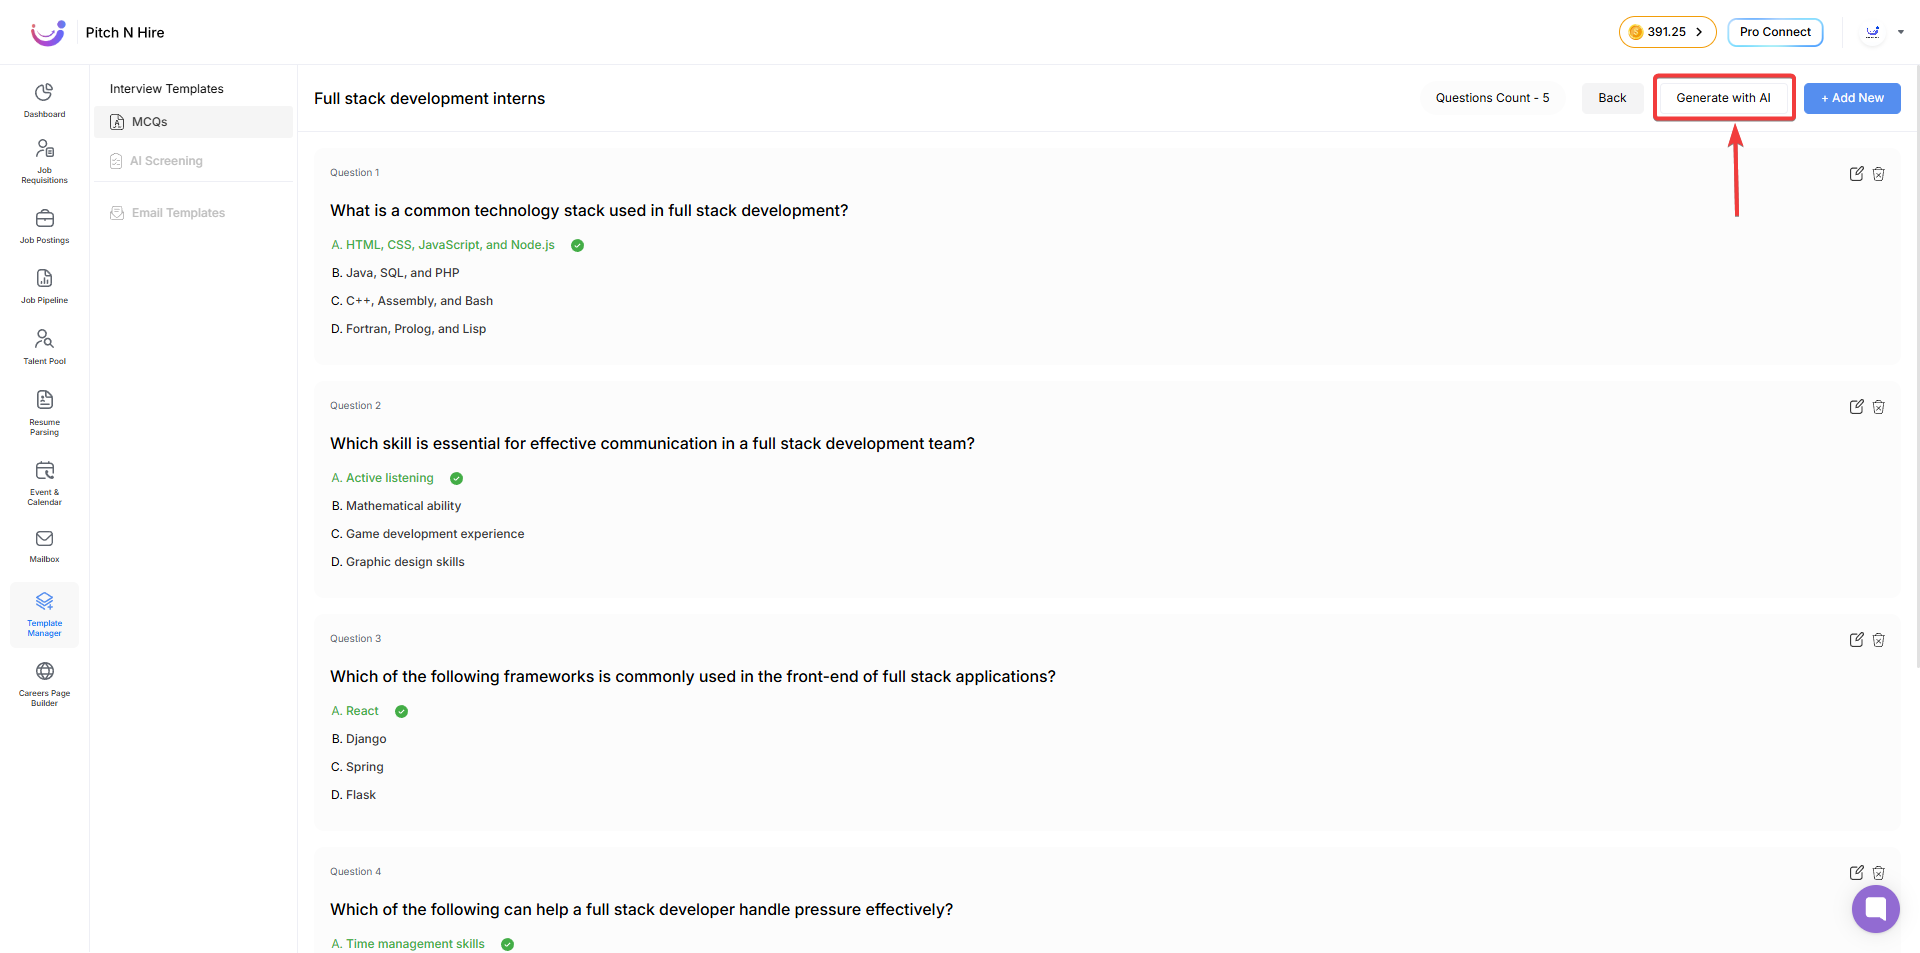
Task: Click the Generate with AI button
Action: (x=1723, y=98)
